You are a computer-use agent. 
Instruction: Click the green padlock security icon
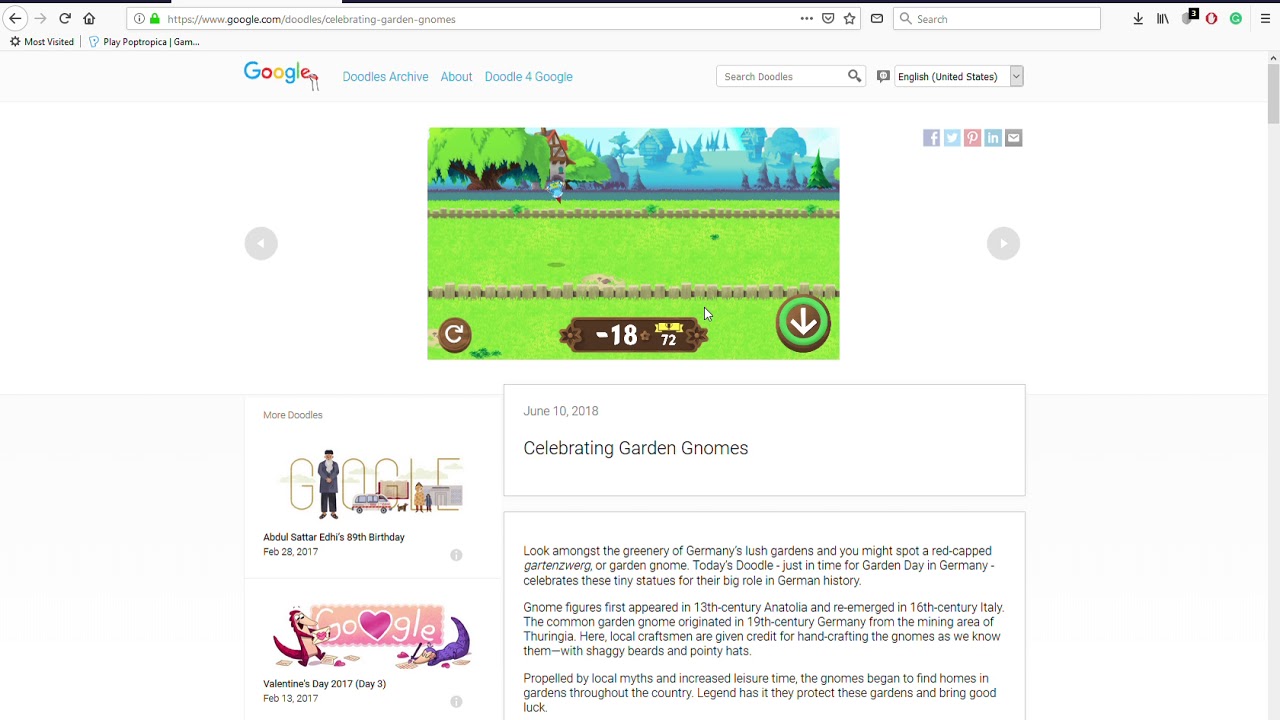154,19
